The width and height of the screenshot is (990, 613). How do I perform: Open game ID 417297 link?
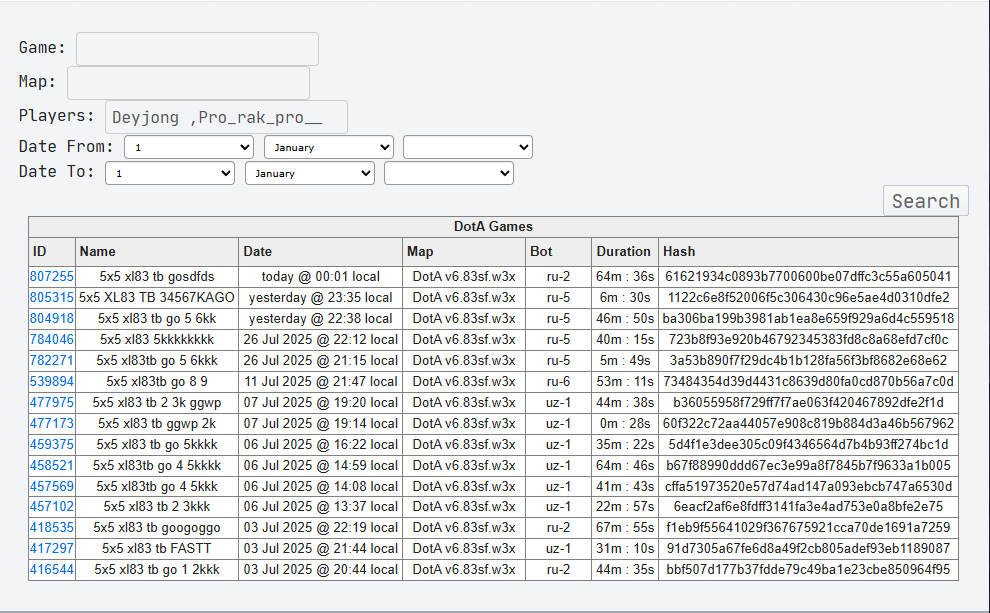coord(52,548)
